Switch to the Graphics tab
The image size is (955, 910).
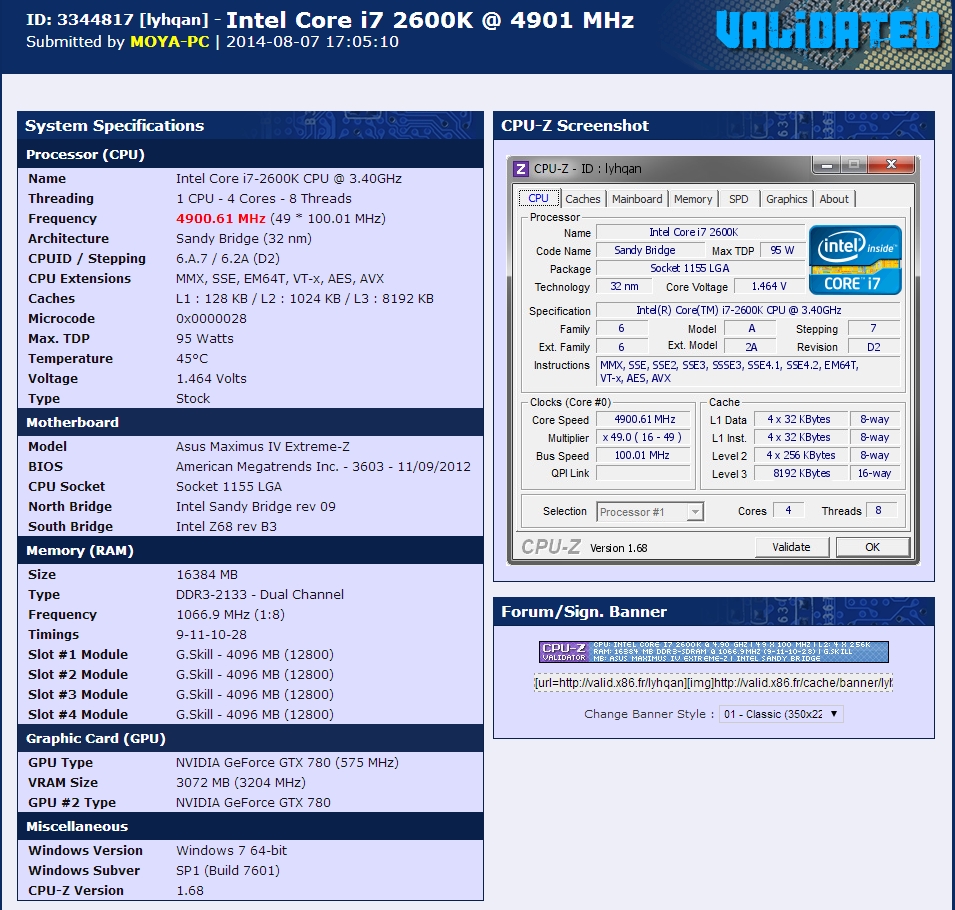(x=786, y=199)
